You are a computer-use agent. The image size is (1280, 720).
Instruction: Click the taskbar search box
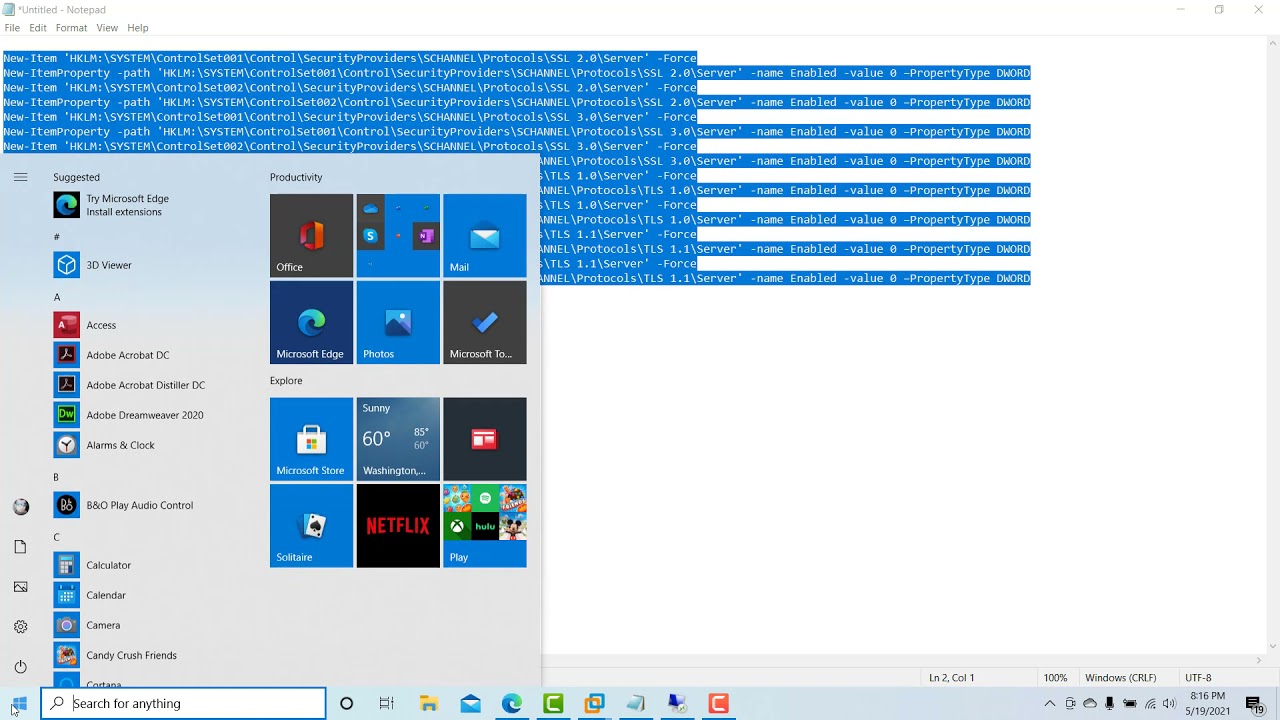(x=183, y=704)
